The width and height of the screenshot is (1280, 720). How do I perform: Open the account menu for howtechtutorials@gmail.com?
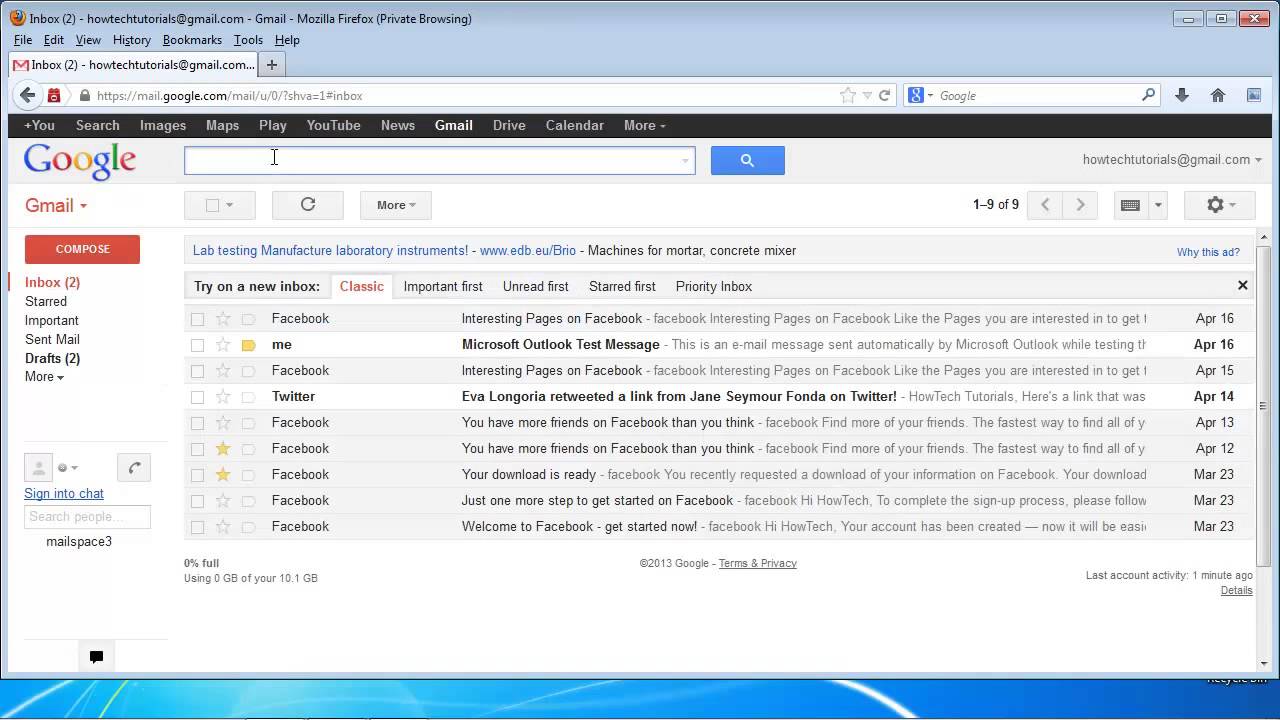click(x=1172, y=159)
